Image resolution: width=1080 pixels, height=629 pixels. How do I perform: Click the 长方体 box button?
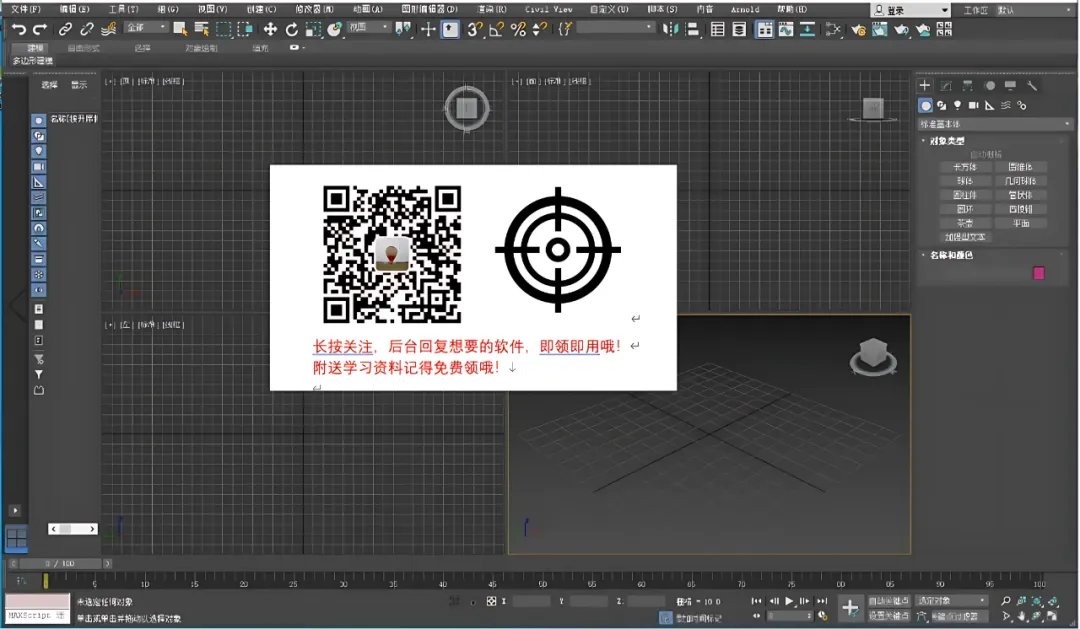[965, 167]
